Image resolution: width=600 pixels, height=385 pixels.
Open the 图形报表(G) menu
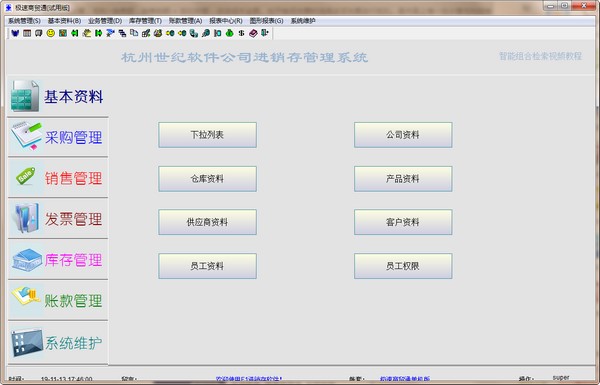(x=266, y=21)
